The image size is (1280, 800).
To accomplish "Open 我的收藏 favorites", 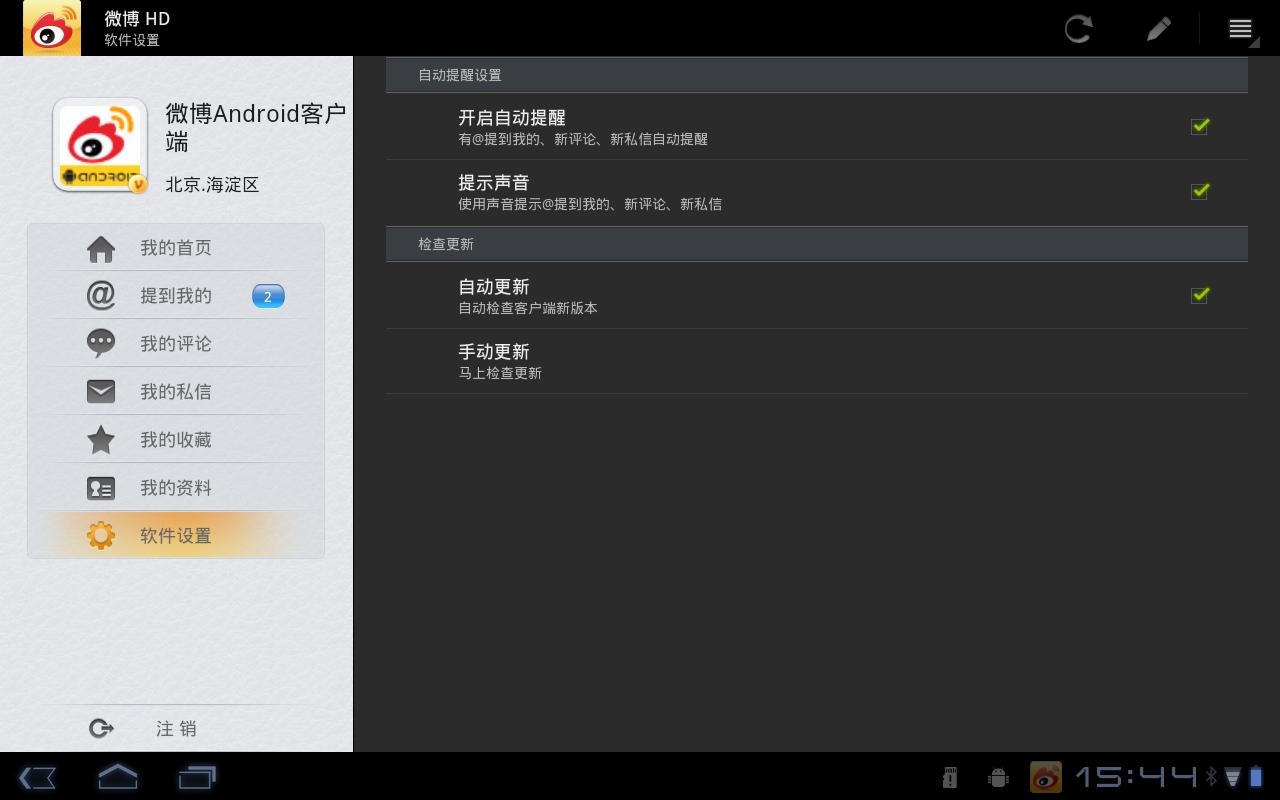I will pos(176,440).
